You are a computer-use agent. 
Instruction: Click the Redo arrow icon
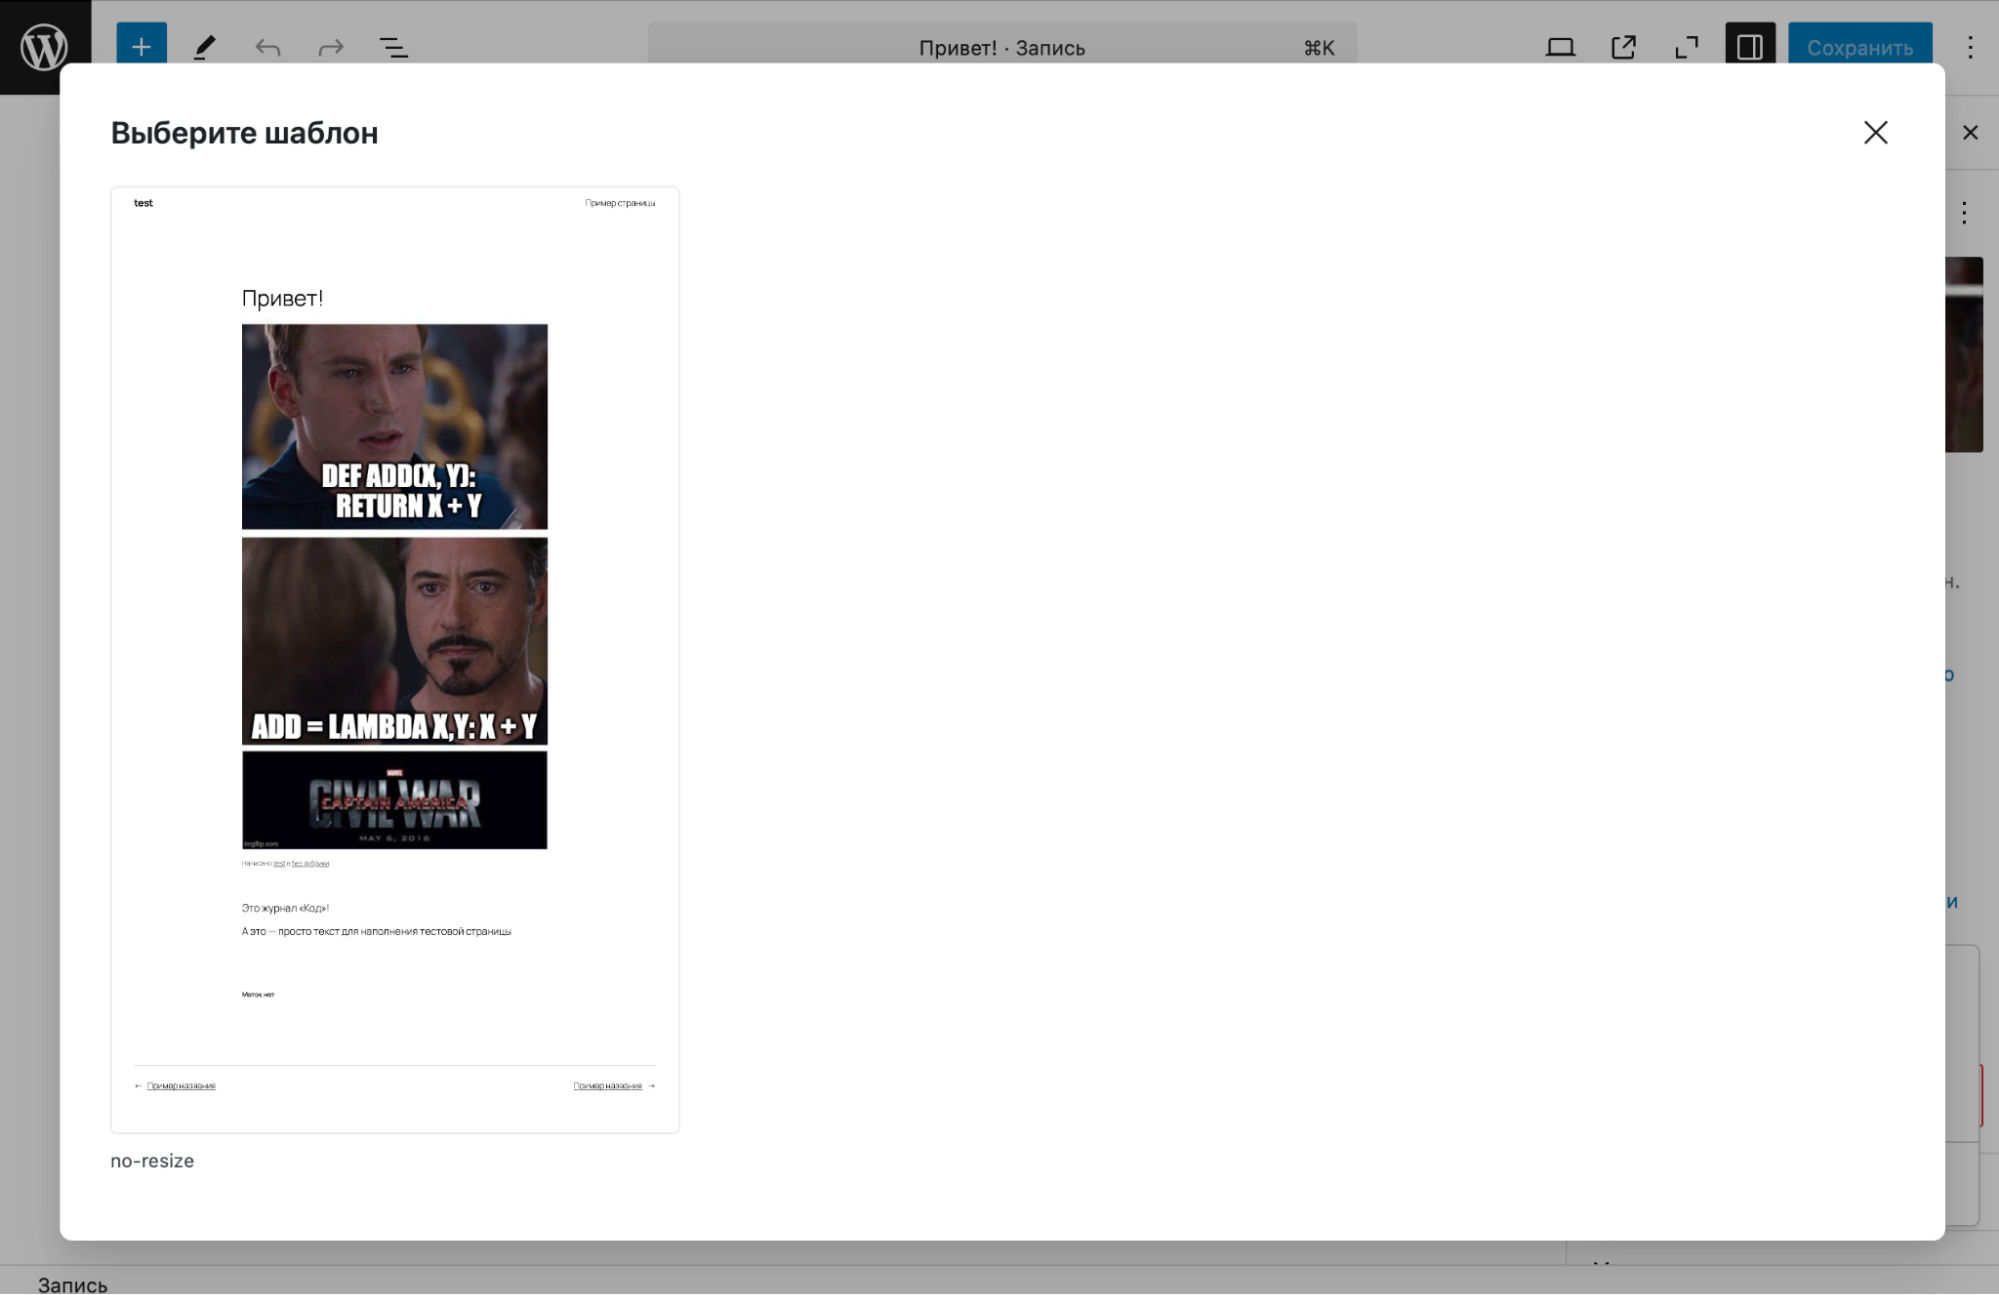pos(330,46)
